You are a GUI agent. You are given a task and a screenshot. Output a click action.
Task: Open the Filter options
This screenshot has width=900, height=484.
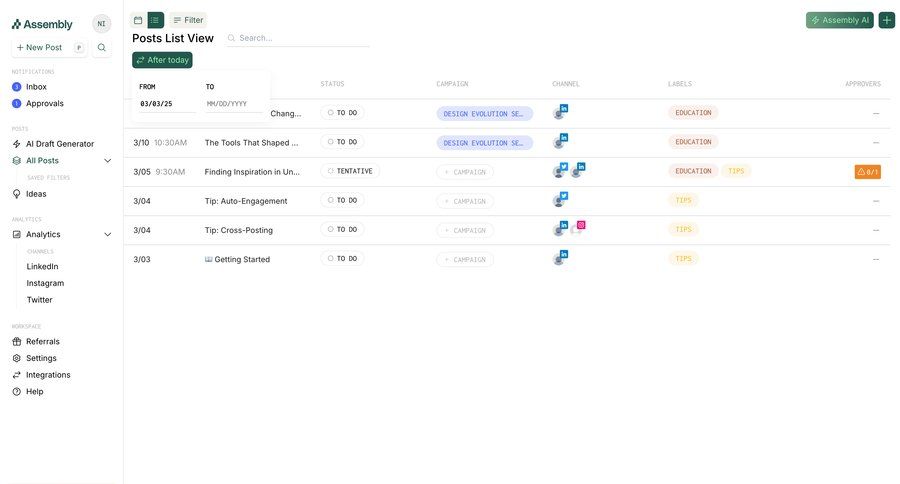pyautogui.click(x=188, y=20)
